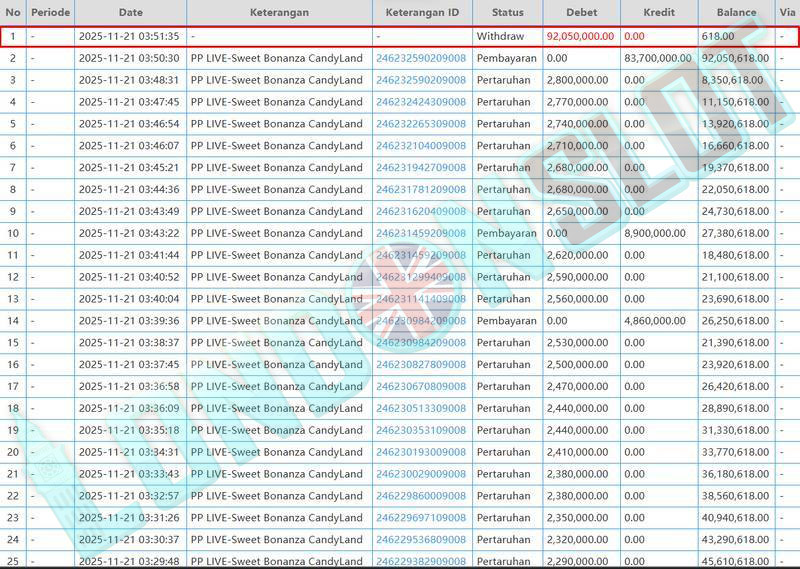Open Keterangan ID link 246232265309008
This screenshot has height=569, width=800.
tap(421, 124)
